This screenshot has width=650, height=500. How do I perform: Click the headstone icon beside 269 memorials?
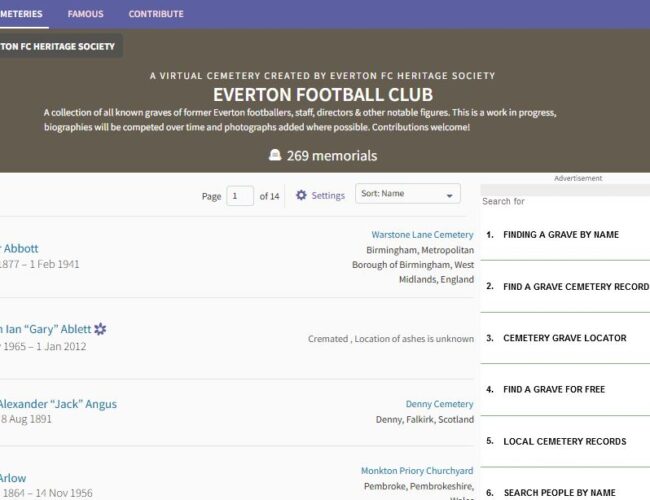click(275, 156)
